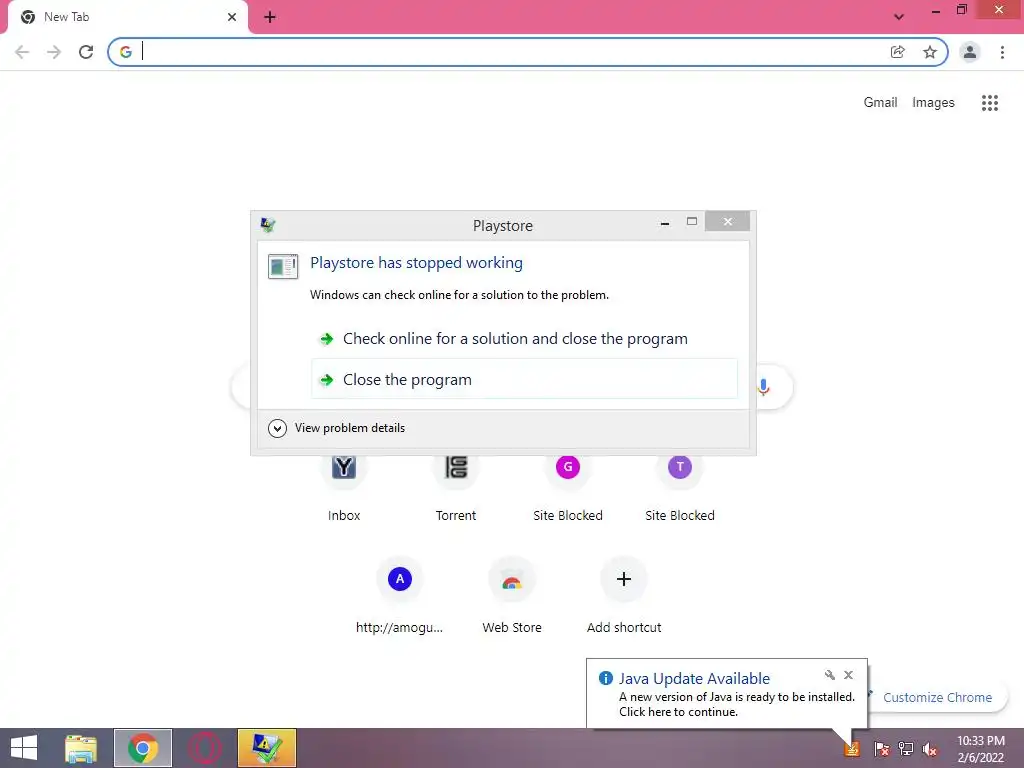The width and height of the screenshot is (1024, 768).
Task: Open the http://amogu... shortcut
Action: [x=400, y=596]
